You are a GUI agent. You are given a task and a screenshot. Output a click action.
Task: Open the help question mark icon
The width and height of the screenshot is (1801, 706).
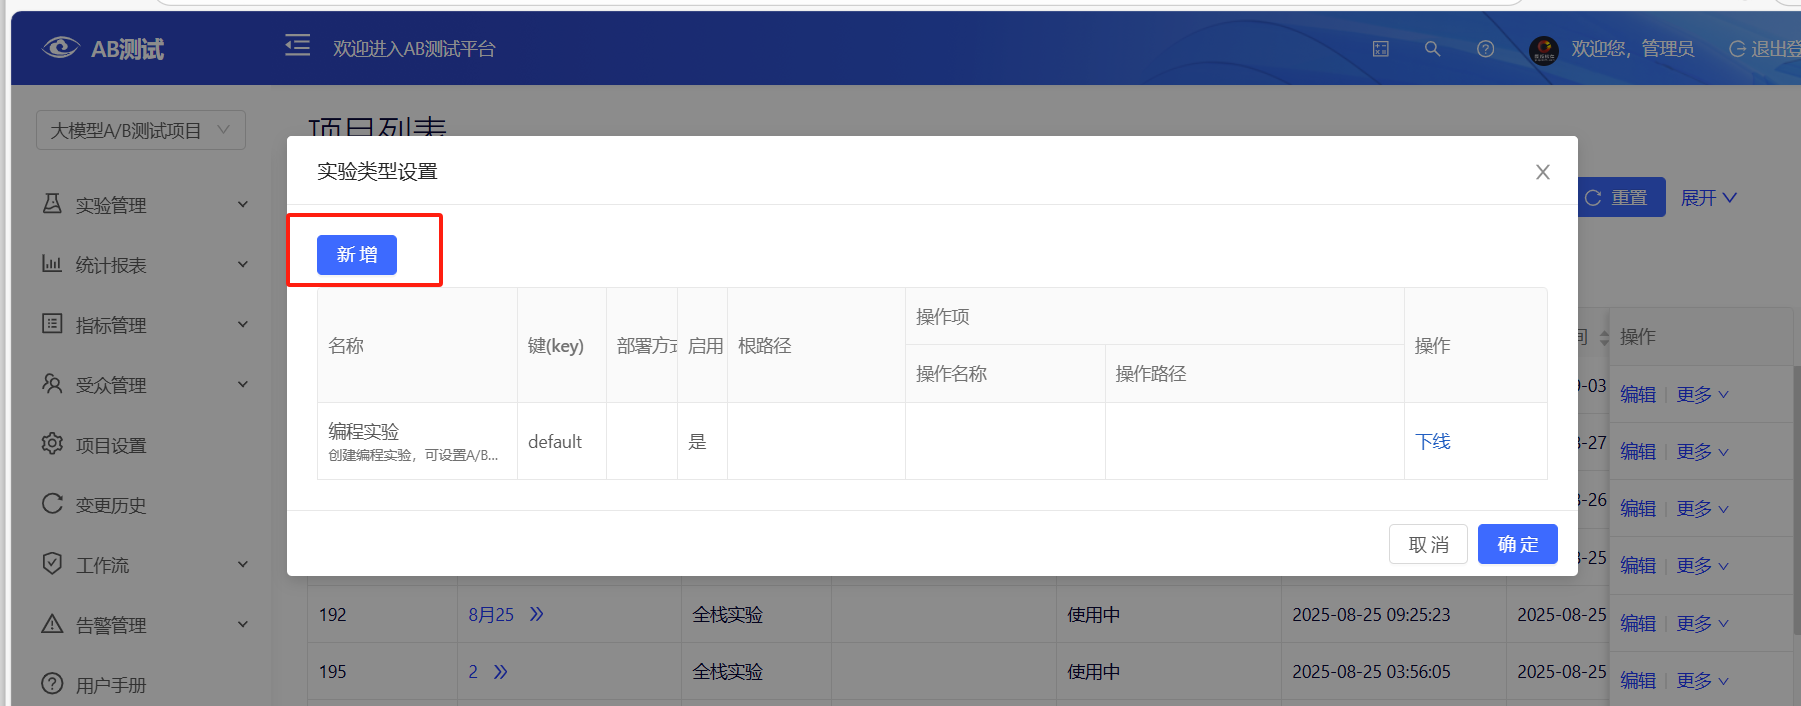(x=1485, y=49)
